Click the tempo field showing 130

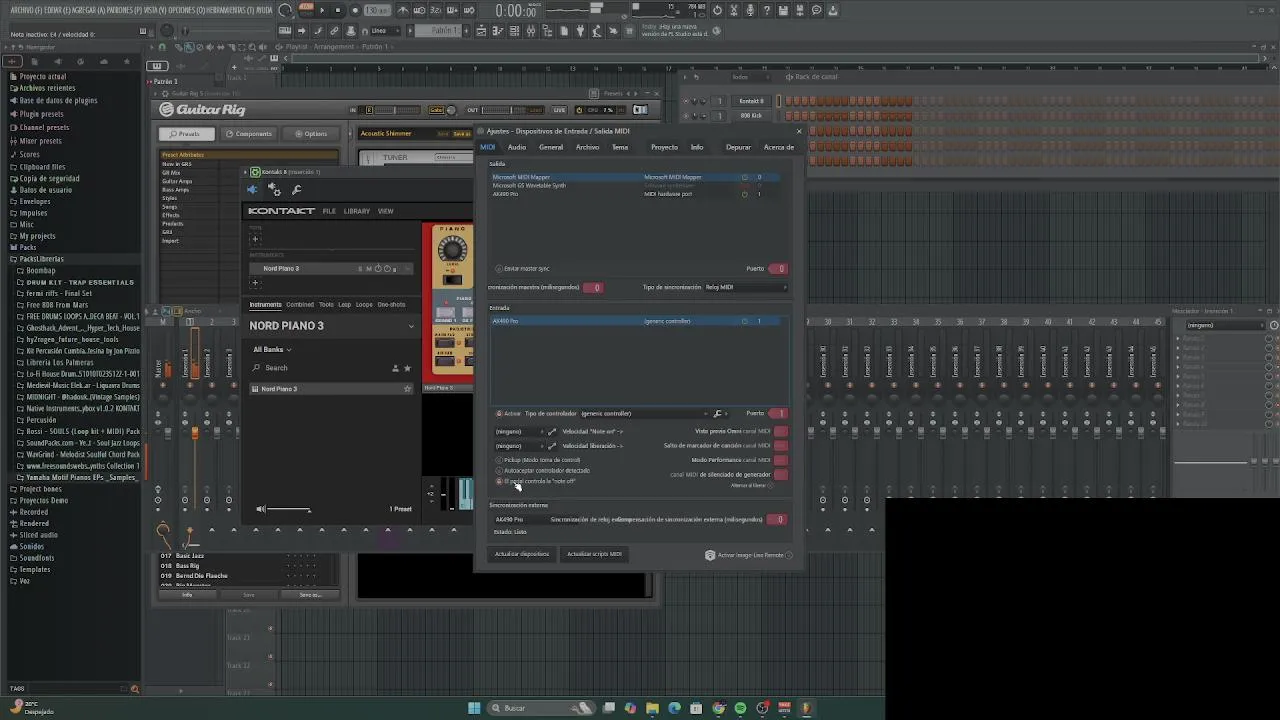pos(377,10)
